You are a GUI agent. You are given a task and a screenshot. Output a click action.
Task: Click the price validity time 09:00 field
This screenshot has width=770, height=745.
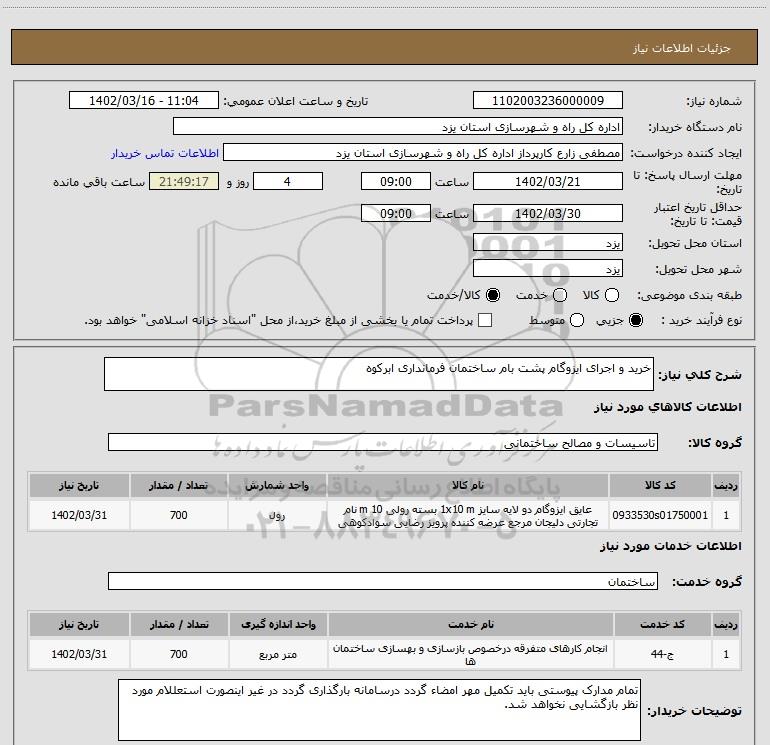click(x=396, y=213)
